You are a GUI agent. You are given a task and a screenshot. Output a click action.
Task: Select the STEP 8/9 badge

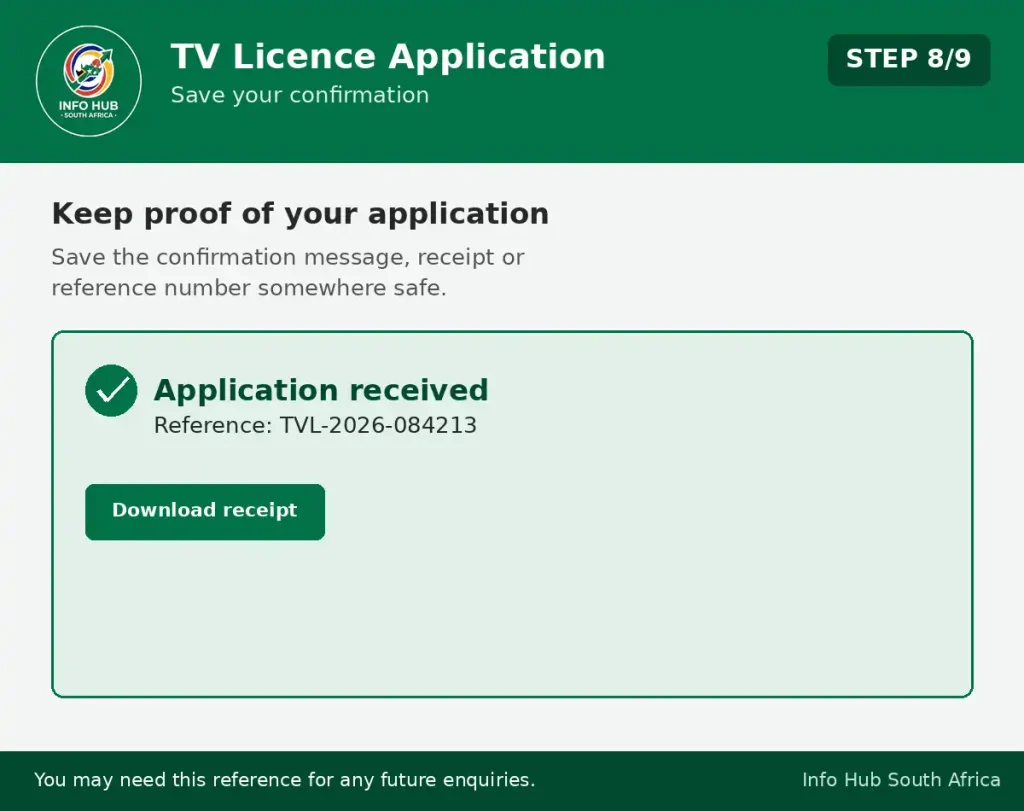[908, 59]
